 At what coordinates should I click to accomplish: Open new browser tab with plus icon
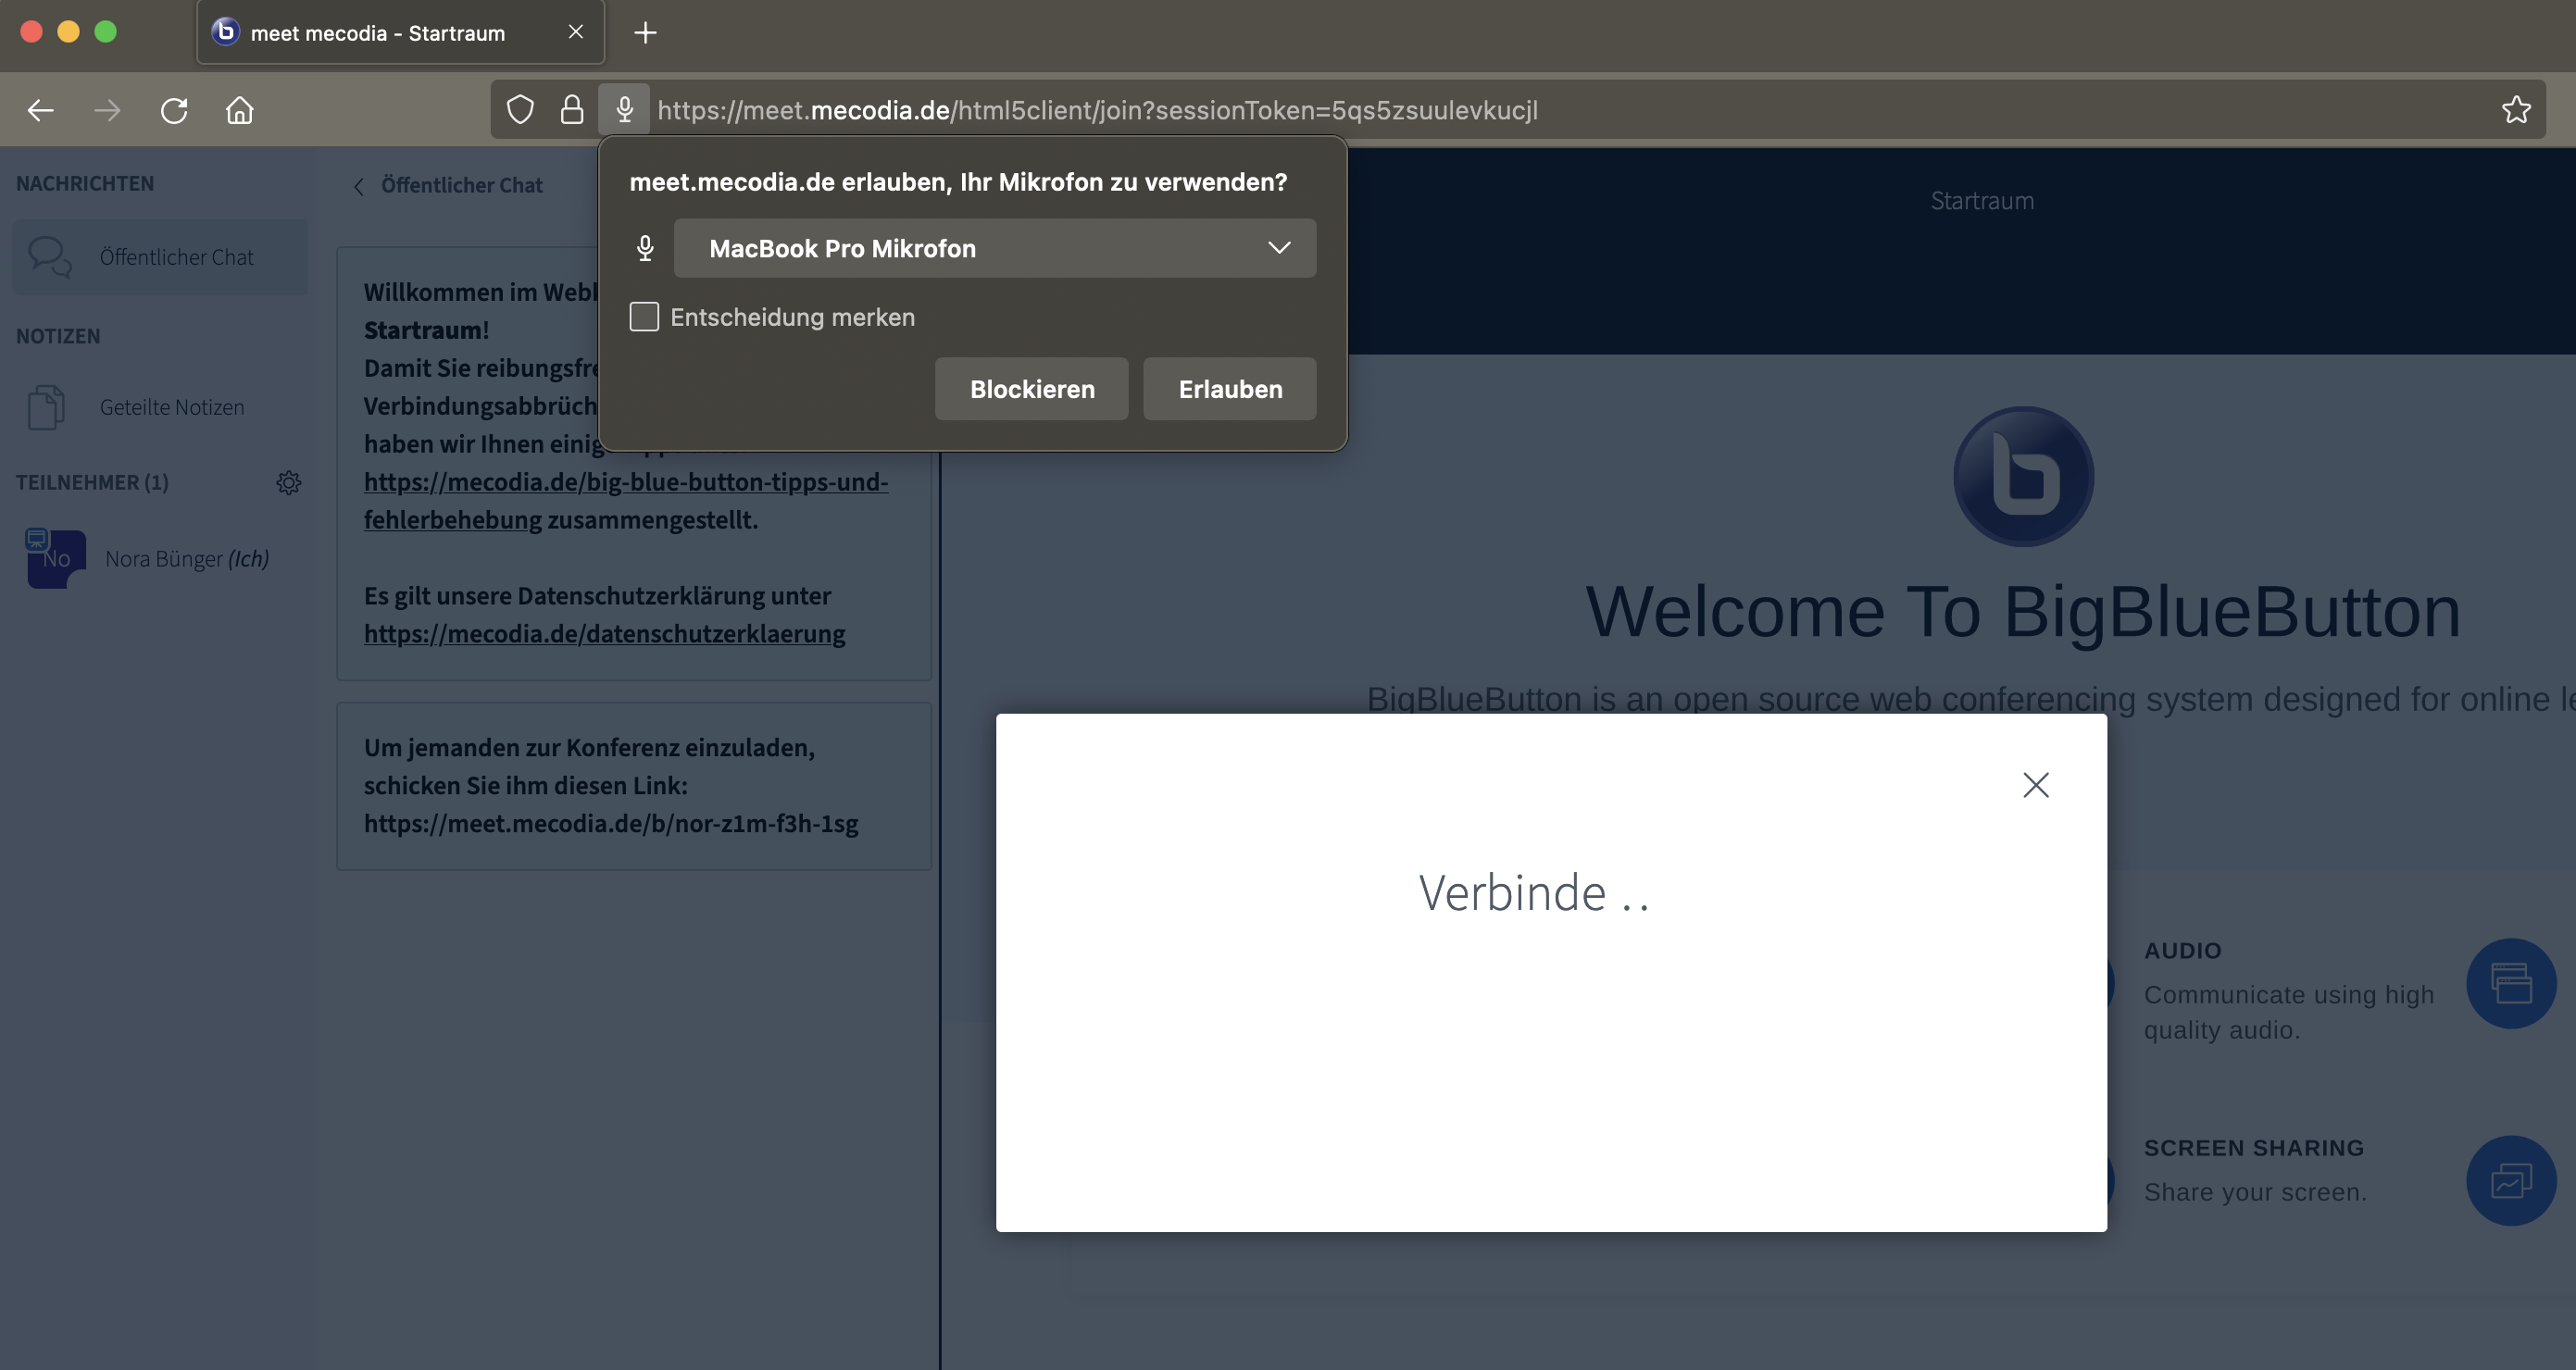pos(645,33)
